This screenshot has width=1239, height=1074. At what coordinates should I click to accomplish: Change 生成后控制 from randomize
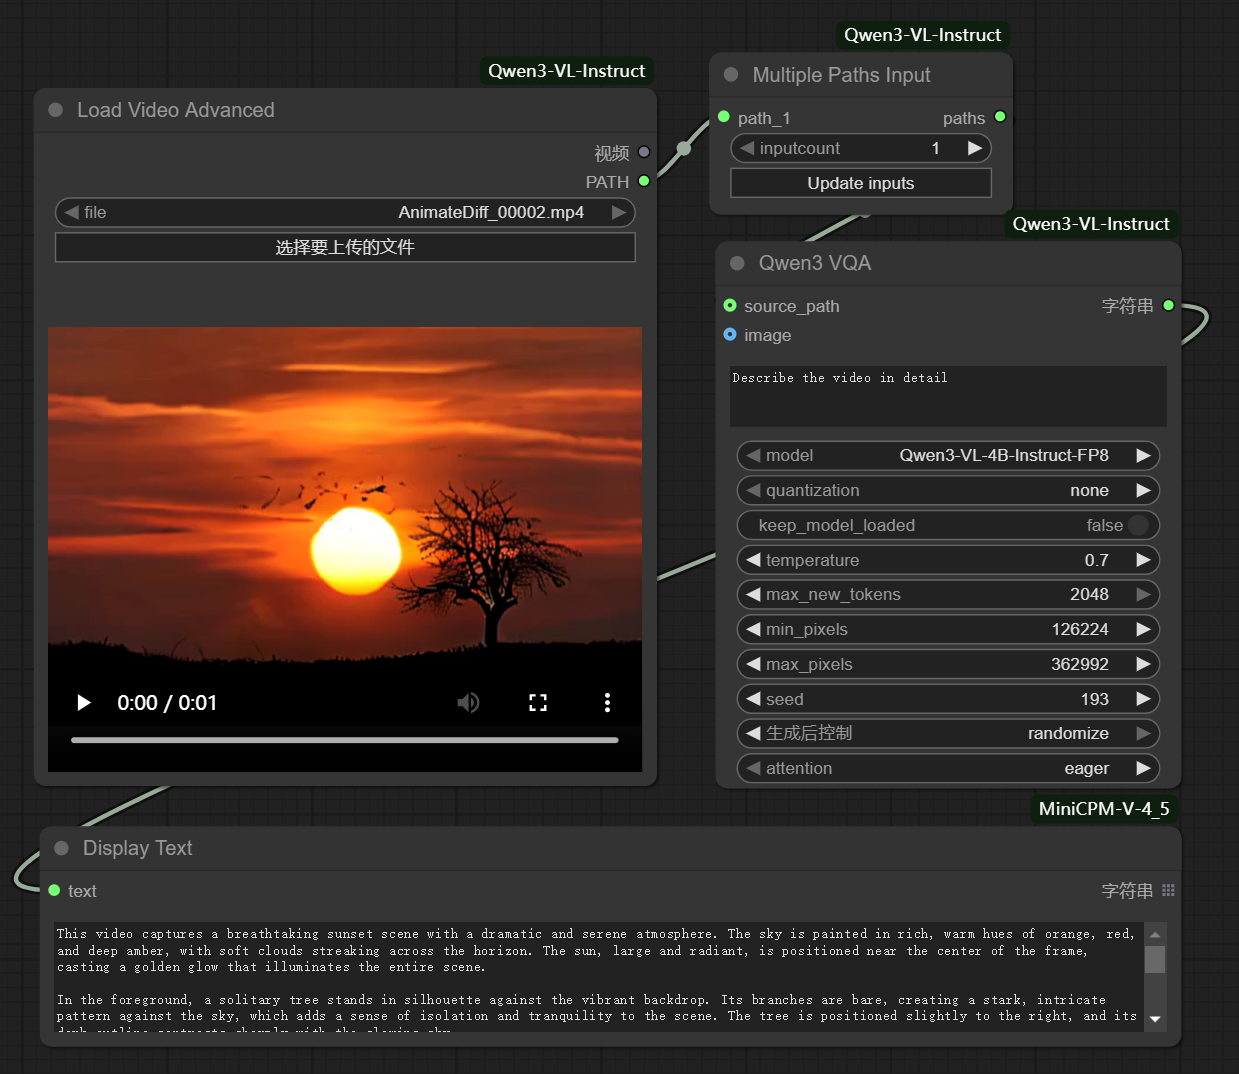1143,733
